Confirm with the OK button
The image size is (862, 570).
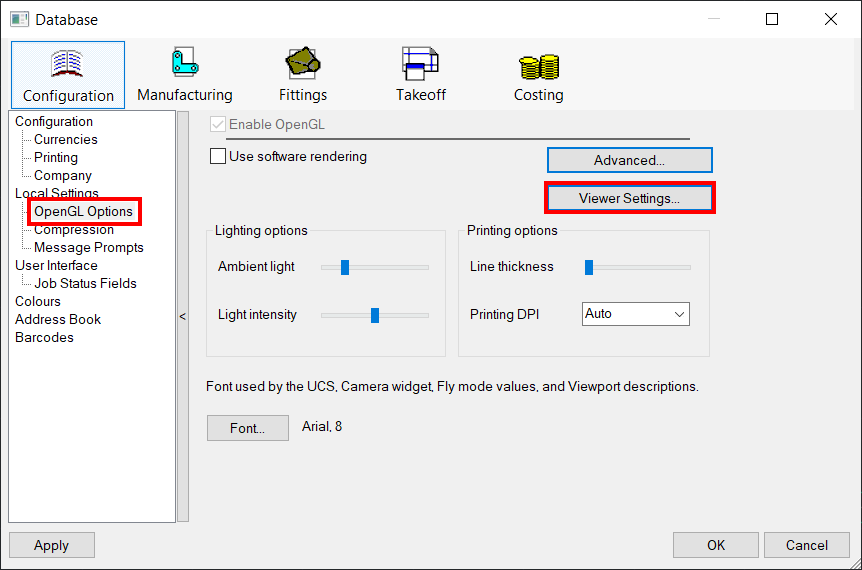point(716,545)
